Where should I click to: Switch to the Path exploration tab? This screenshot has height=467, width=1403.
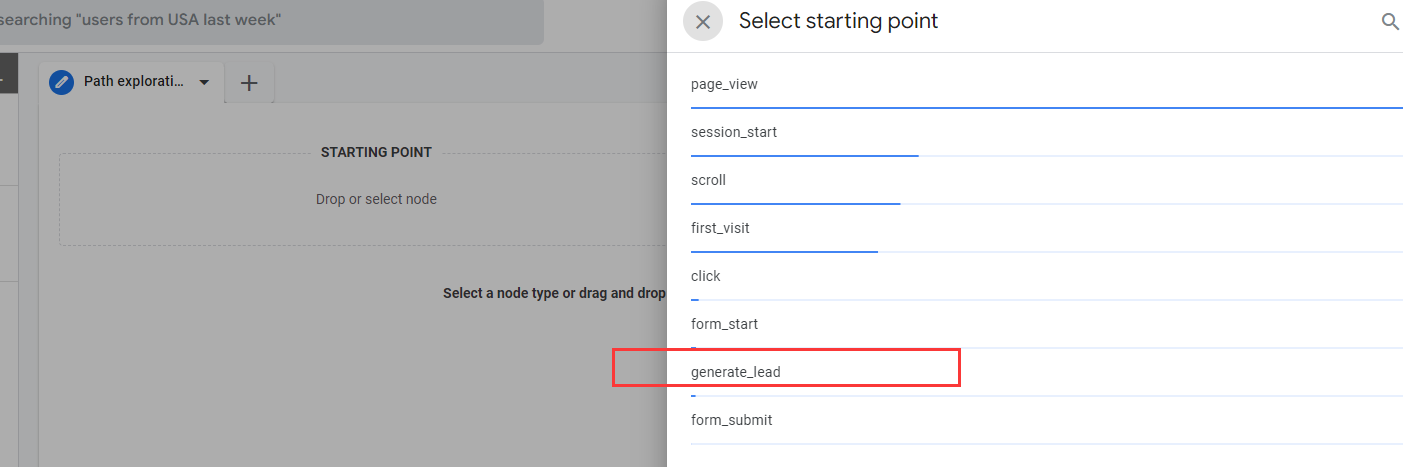134,82
